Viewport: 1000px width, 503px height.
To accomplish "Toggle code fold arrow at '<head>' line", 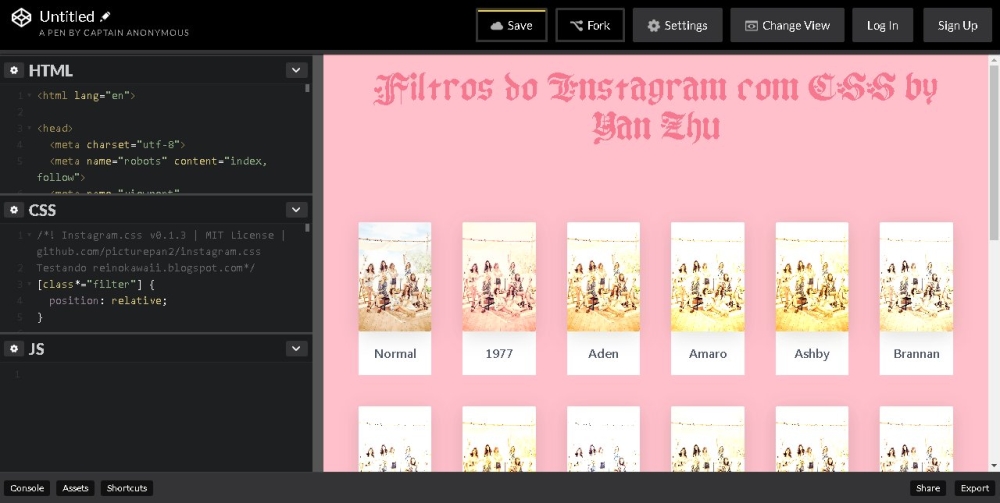I will [x=29, y=128].
